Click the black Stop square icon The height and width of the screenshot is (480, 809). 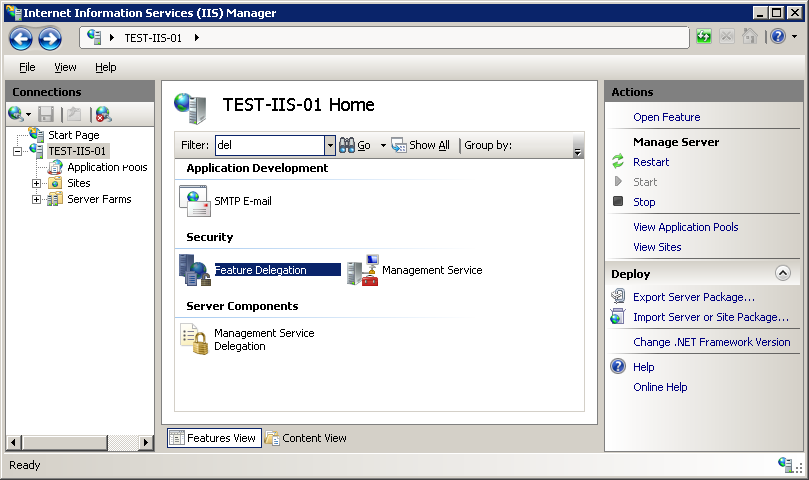coord(618,201)
